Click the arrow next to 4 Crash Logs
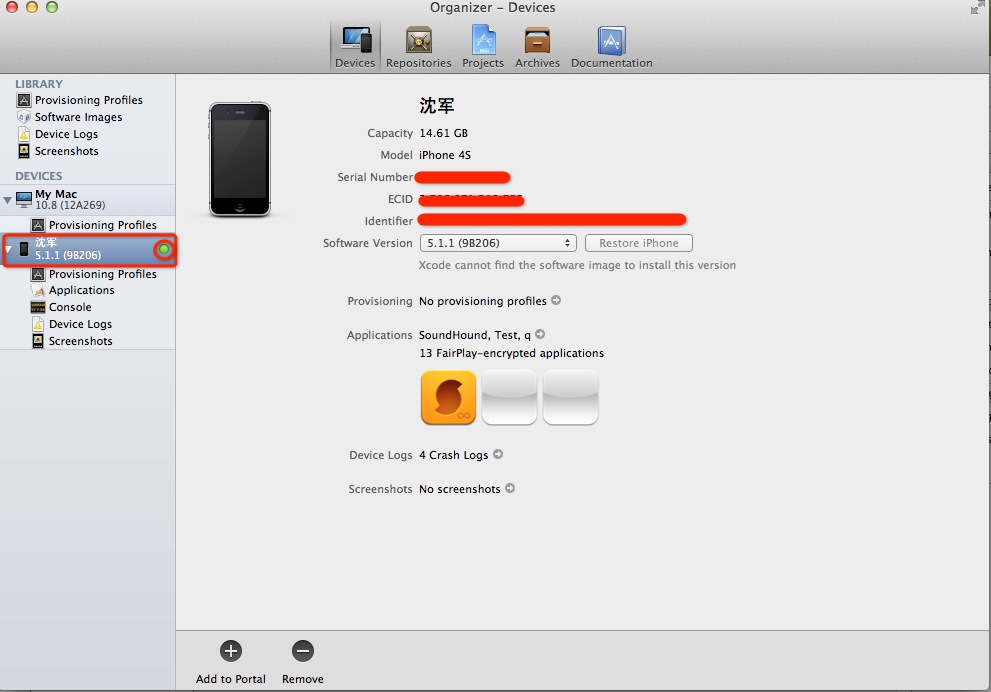 pos(498,454)
